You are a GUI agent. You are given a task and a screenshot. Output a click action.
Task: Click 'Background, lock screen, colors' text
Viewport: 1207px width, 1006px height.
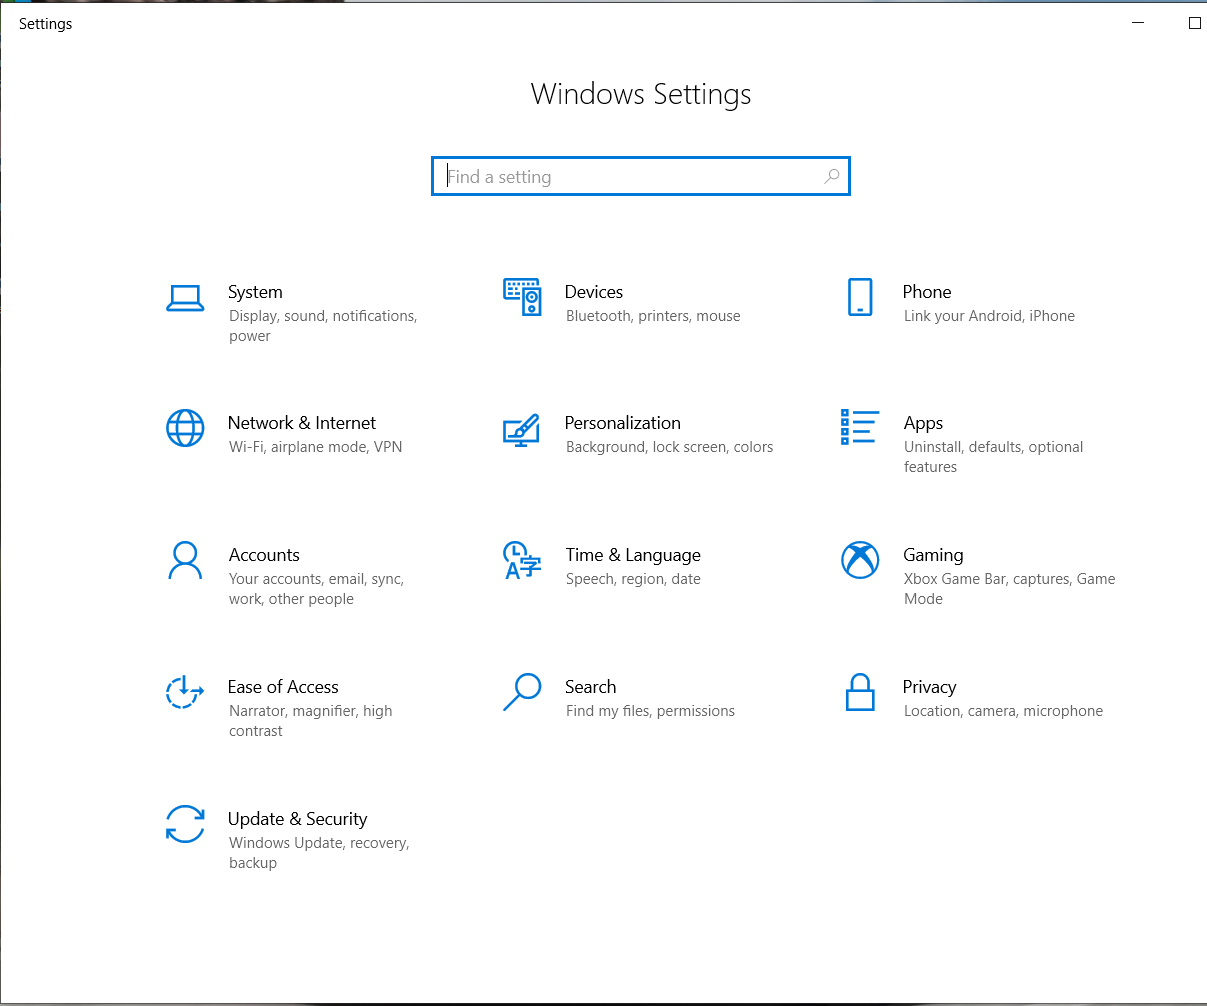click(x=669, y=447)
